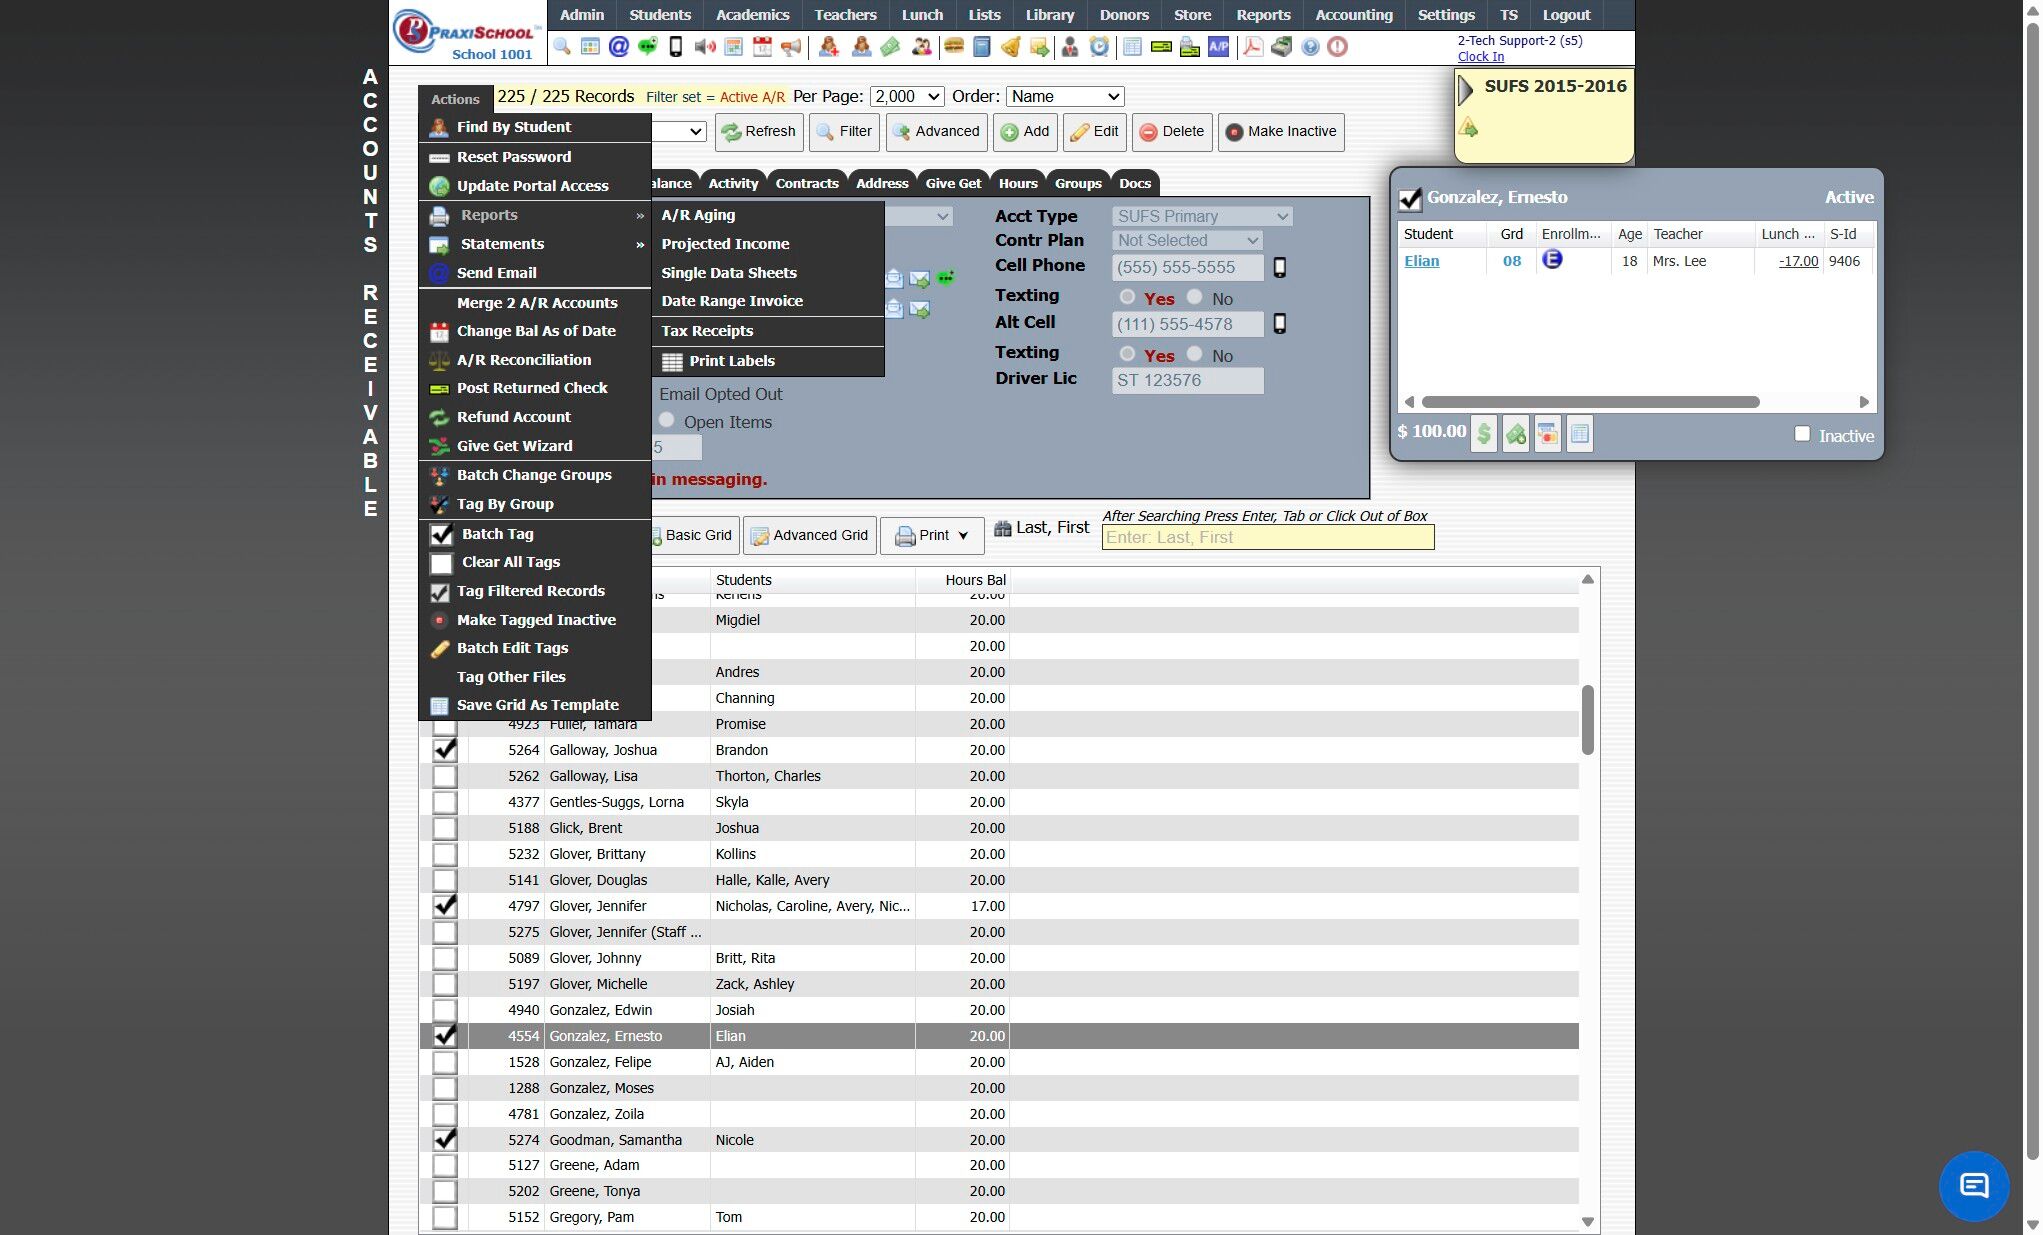2043x1235 pixels.
Task: Open the email (@) toolbar icon
Action: [x=619, y=47]
